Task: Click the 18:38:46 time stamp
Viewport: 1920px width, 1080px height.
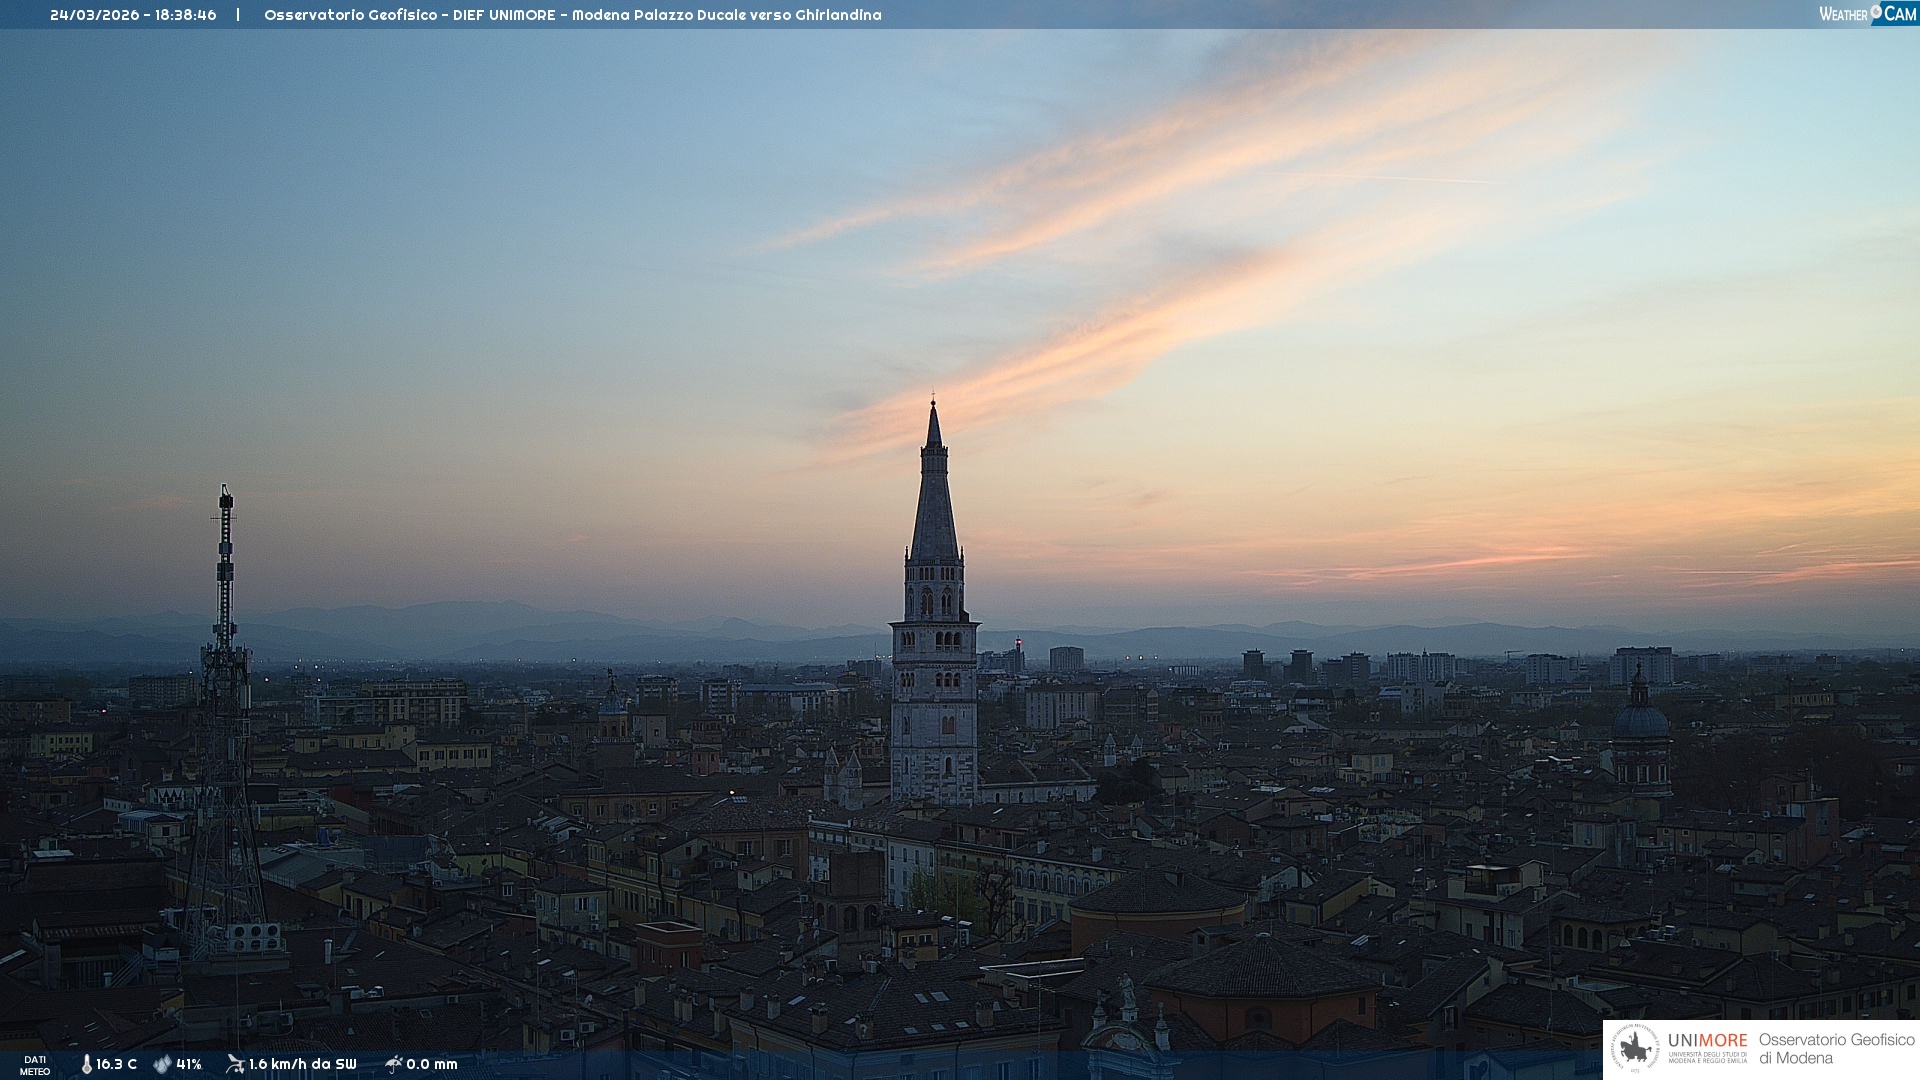Action: pos(186,15)
